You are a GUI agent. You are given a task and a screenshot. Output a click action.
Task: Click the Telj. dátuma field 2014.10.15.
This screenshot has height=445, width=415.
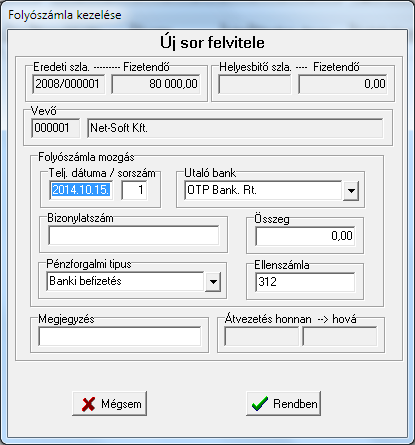[81, 190]
